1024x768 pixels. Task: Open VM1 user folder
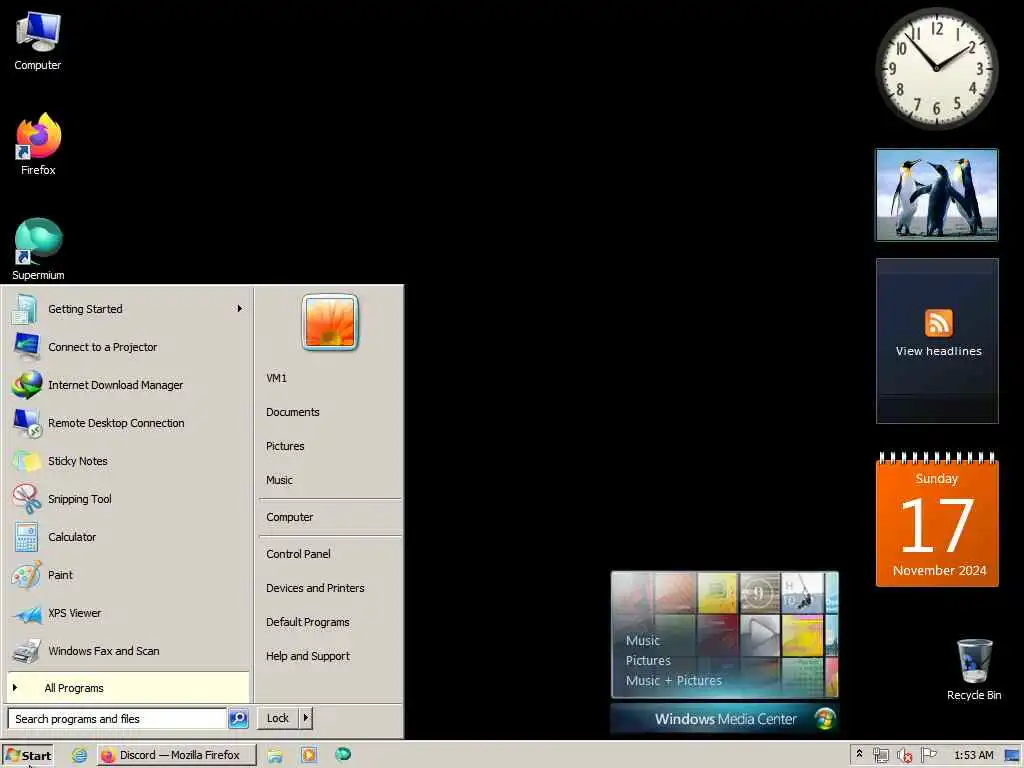(276, 378)
